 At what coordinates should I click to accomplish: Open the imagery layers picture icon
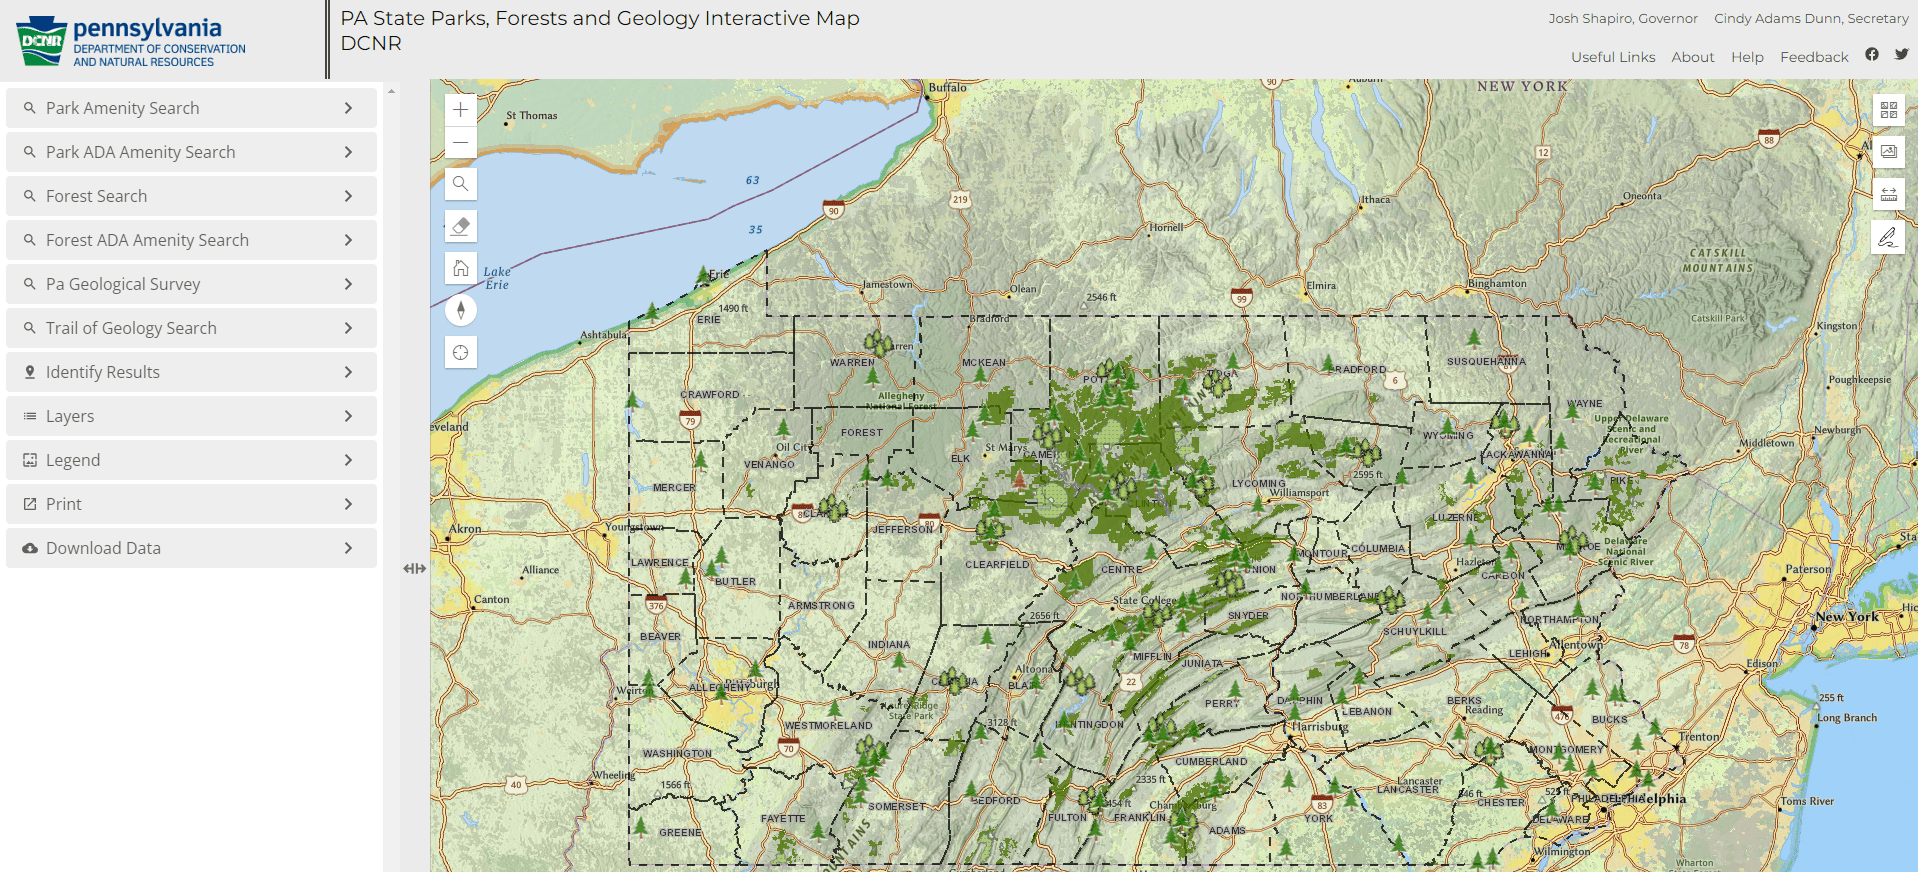(x=1888, y=152)
